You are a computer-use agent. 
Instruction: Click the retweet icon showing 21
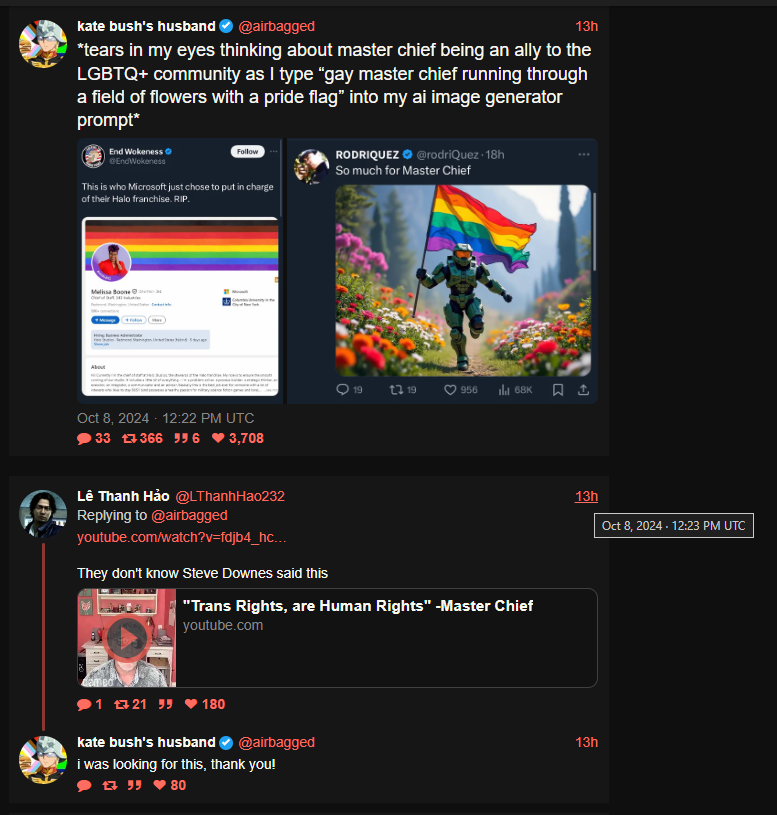point(122,704)
